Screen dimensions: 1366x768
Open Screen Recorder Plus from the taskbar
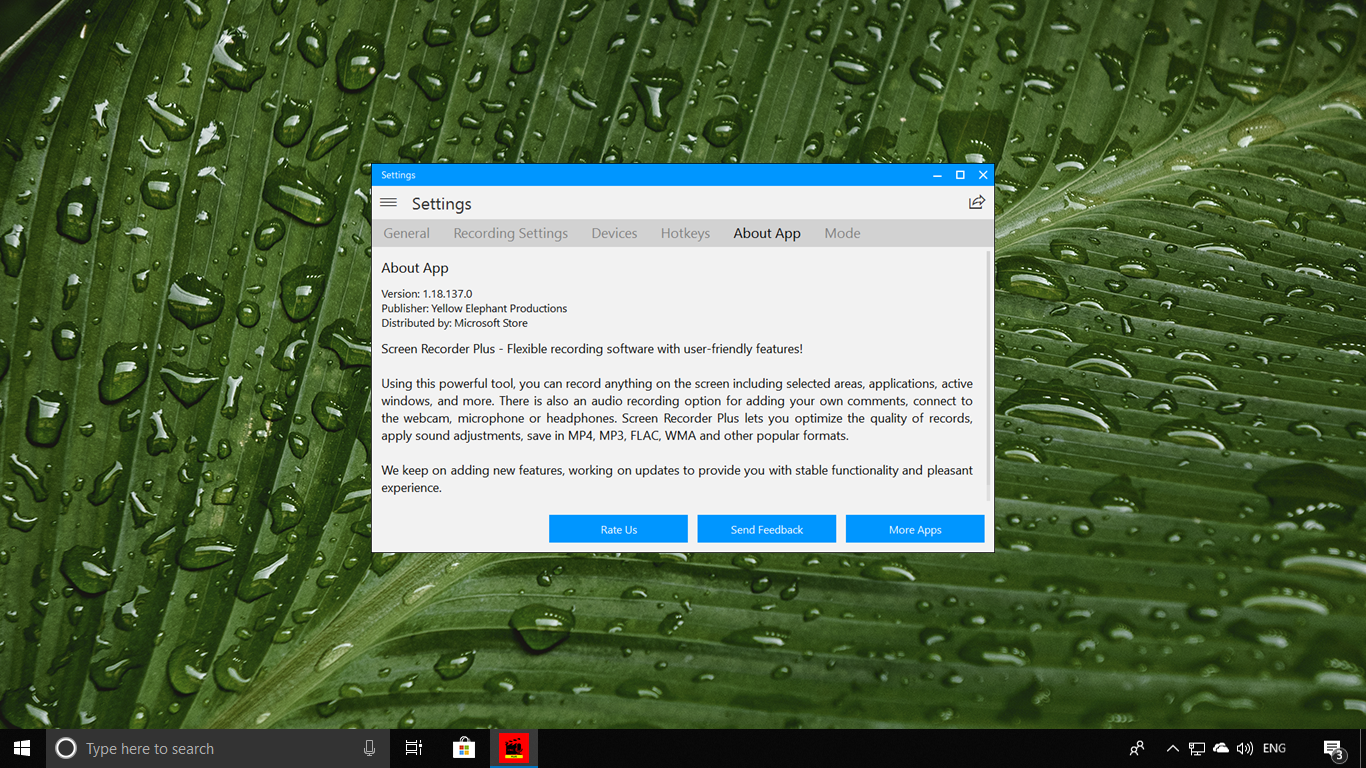pyautogui.click(x=513, y=747)
